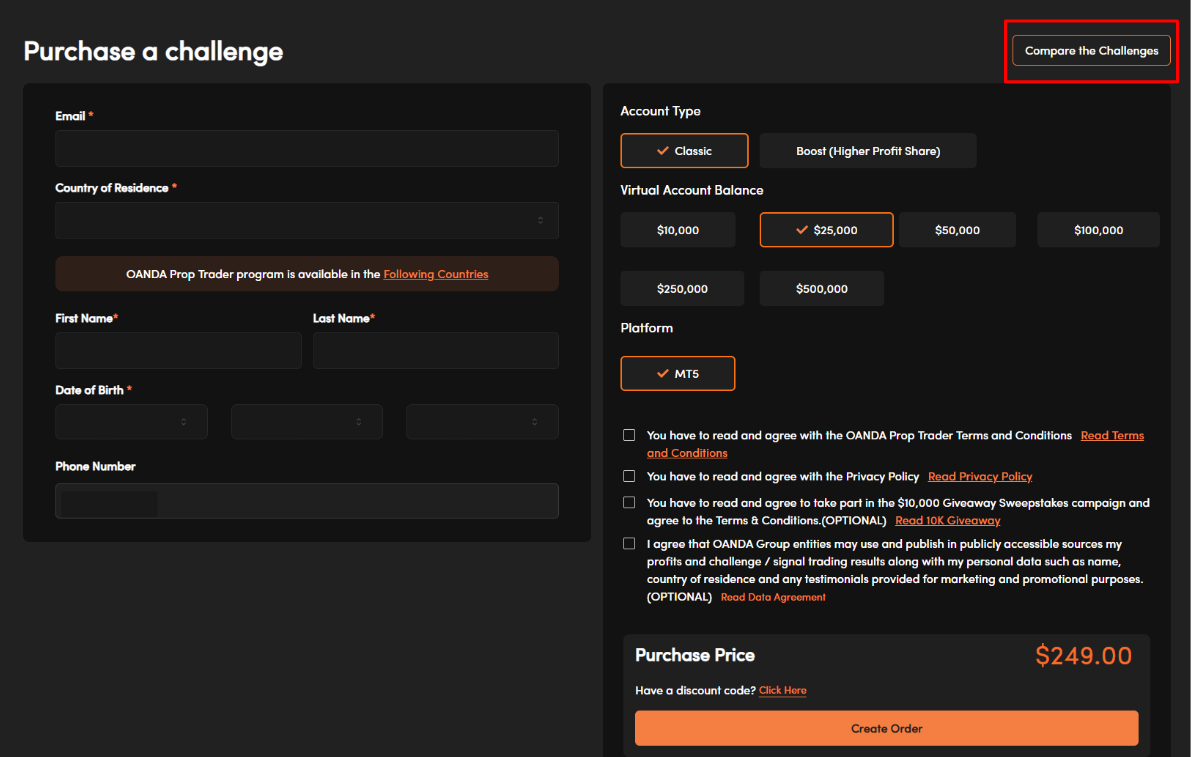Select Classic account type
Viewport: 1191px width, 757px height.
(684, 150)
